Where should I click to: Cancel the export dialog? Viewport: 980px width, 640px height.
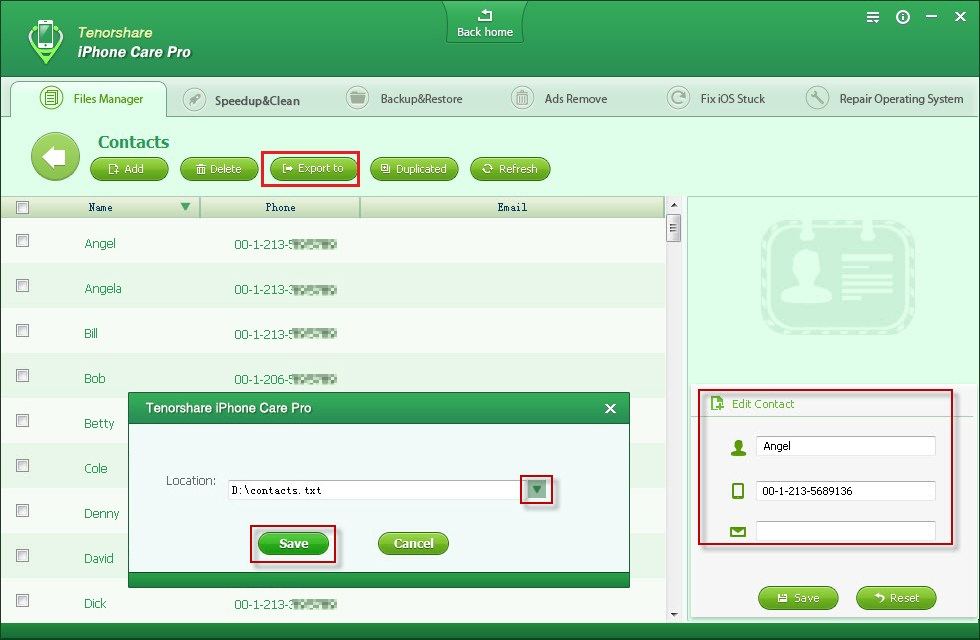[x=413, y=544]
